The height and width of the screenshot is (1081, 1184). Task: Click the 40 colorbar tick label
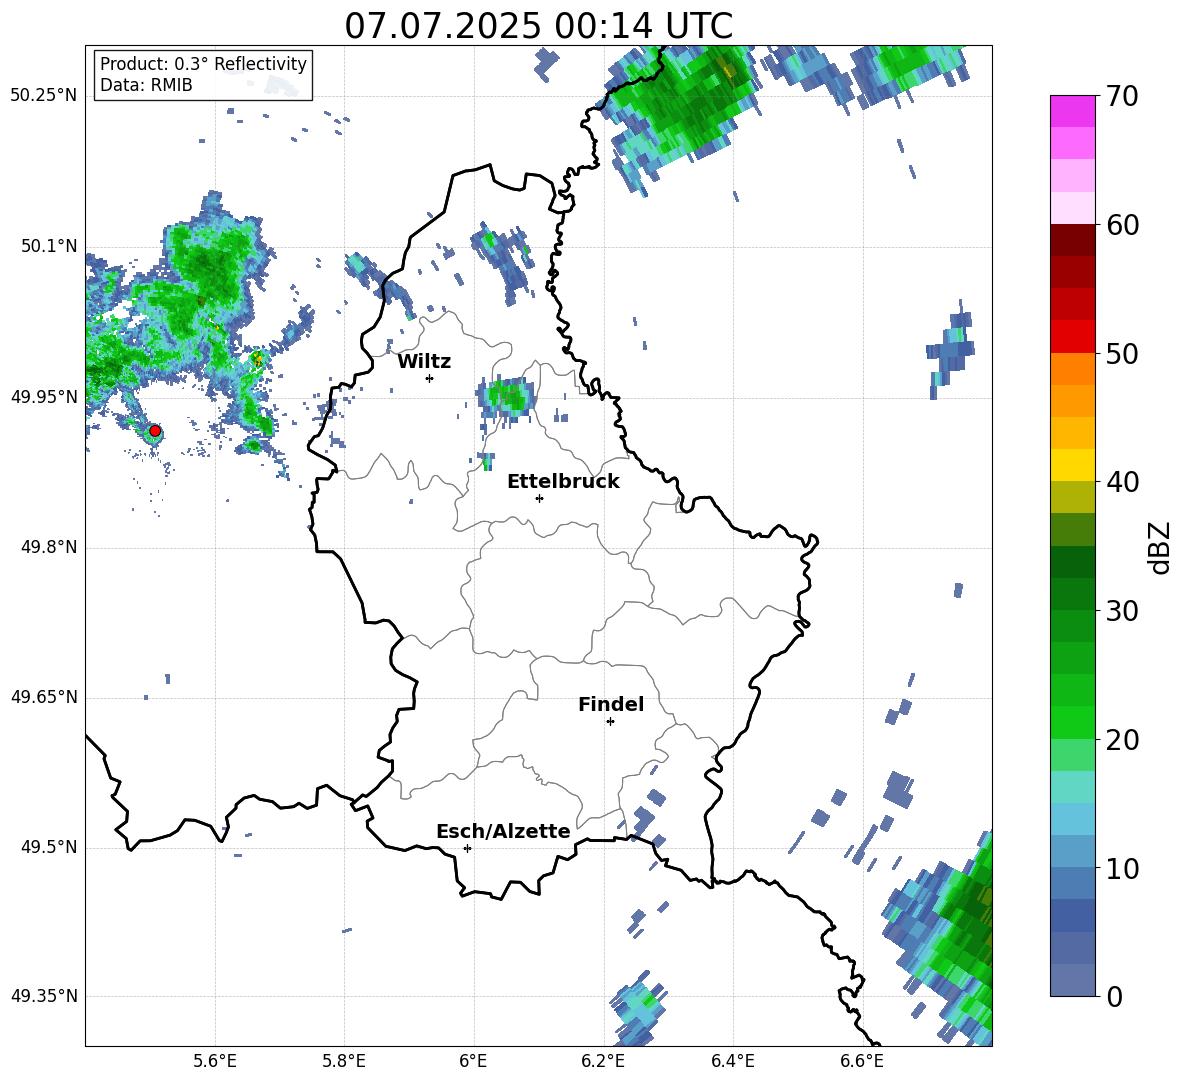tap(1122, 482)
